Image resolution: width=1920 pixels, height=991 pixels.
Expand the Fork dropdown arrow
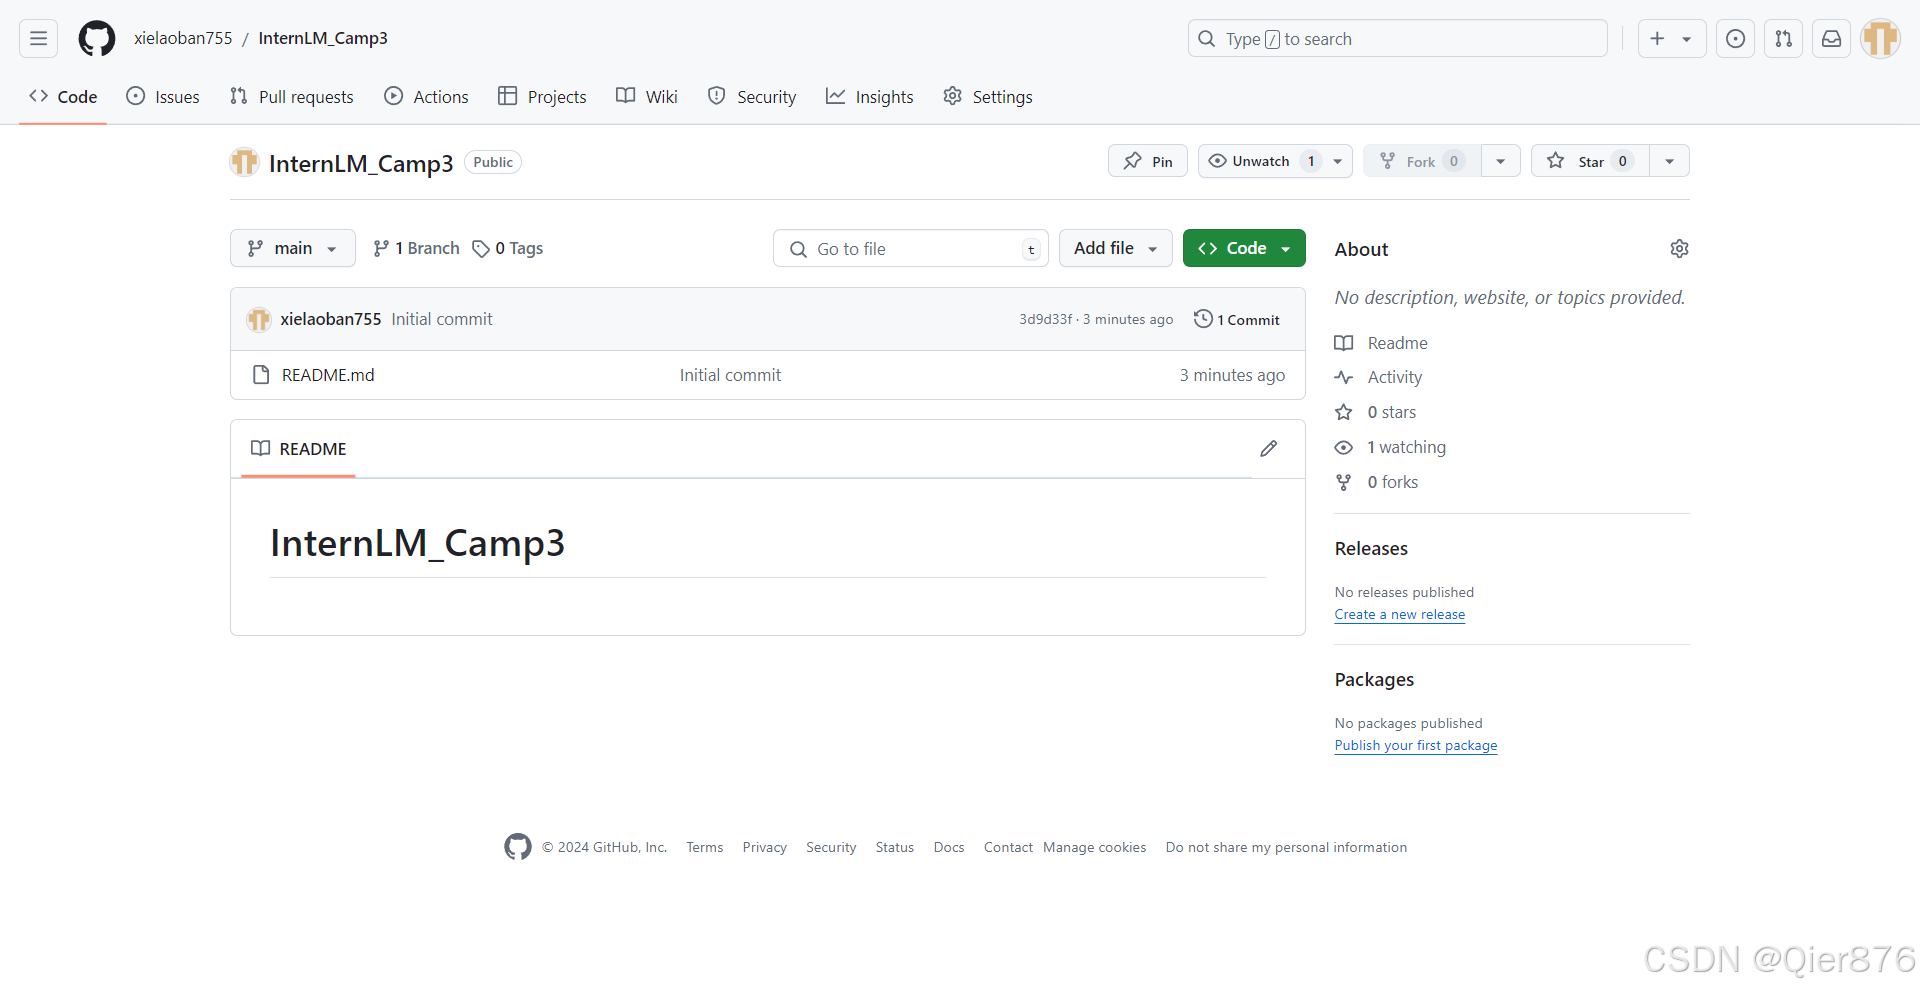point(1501,161)
